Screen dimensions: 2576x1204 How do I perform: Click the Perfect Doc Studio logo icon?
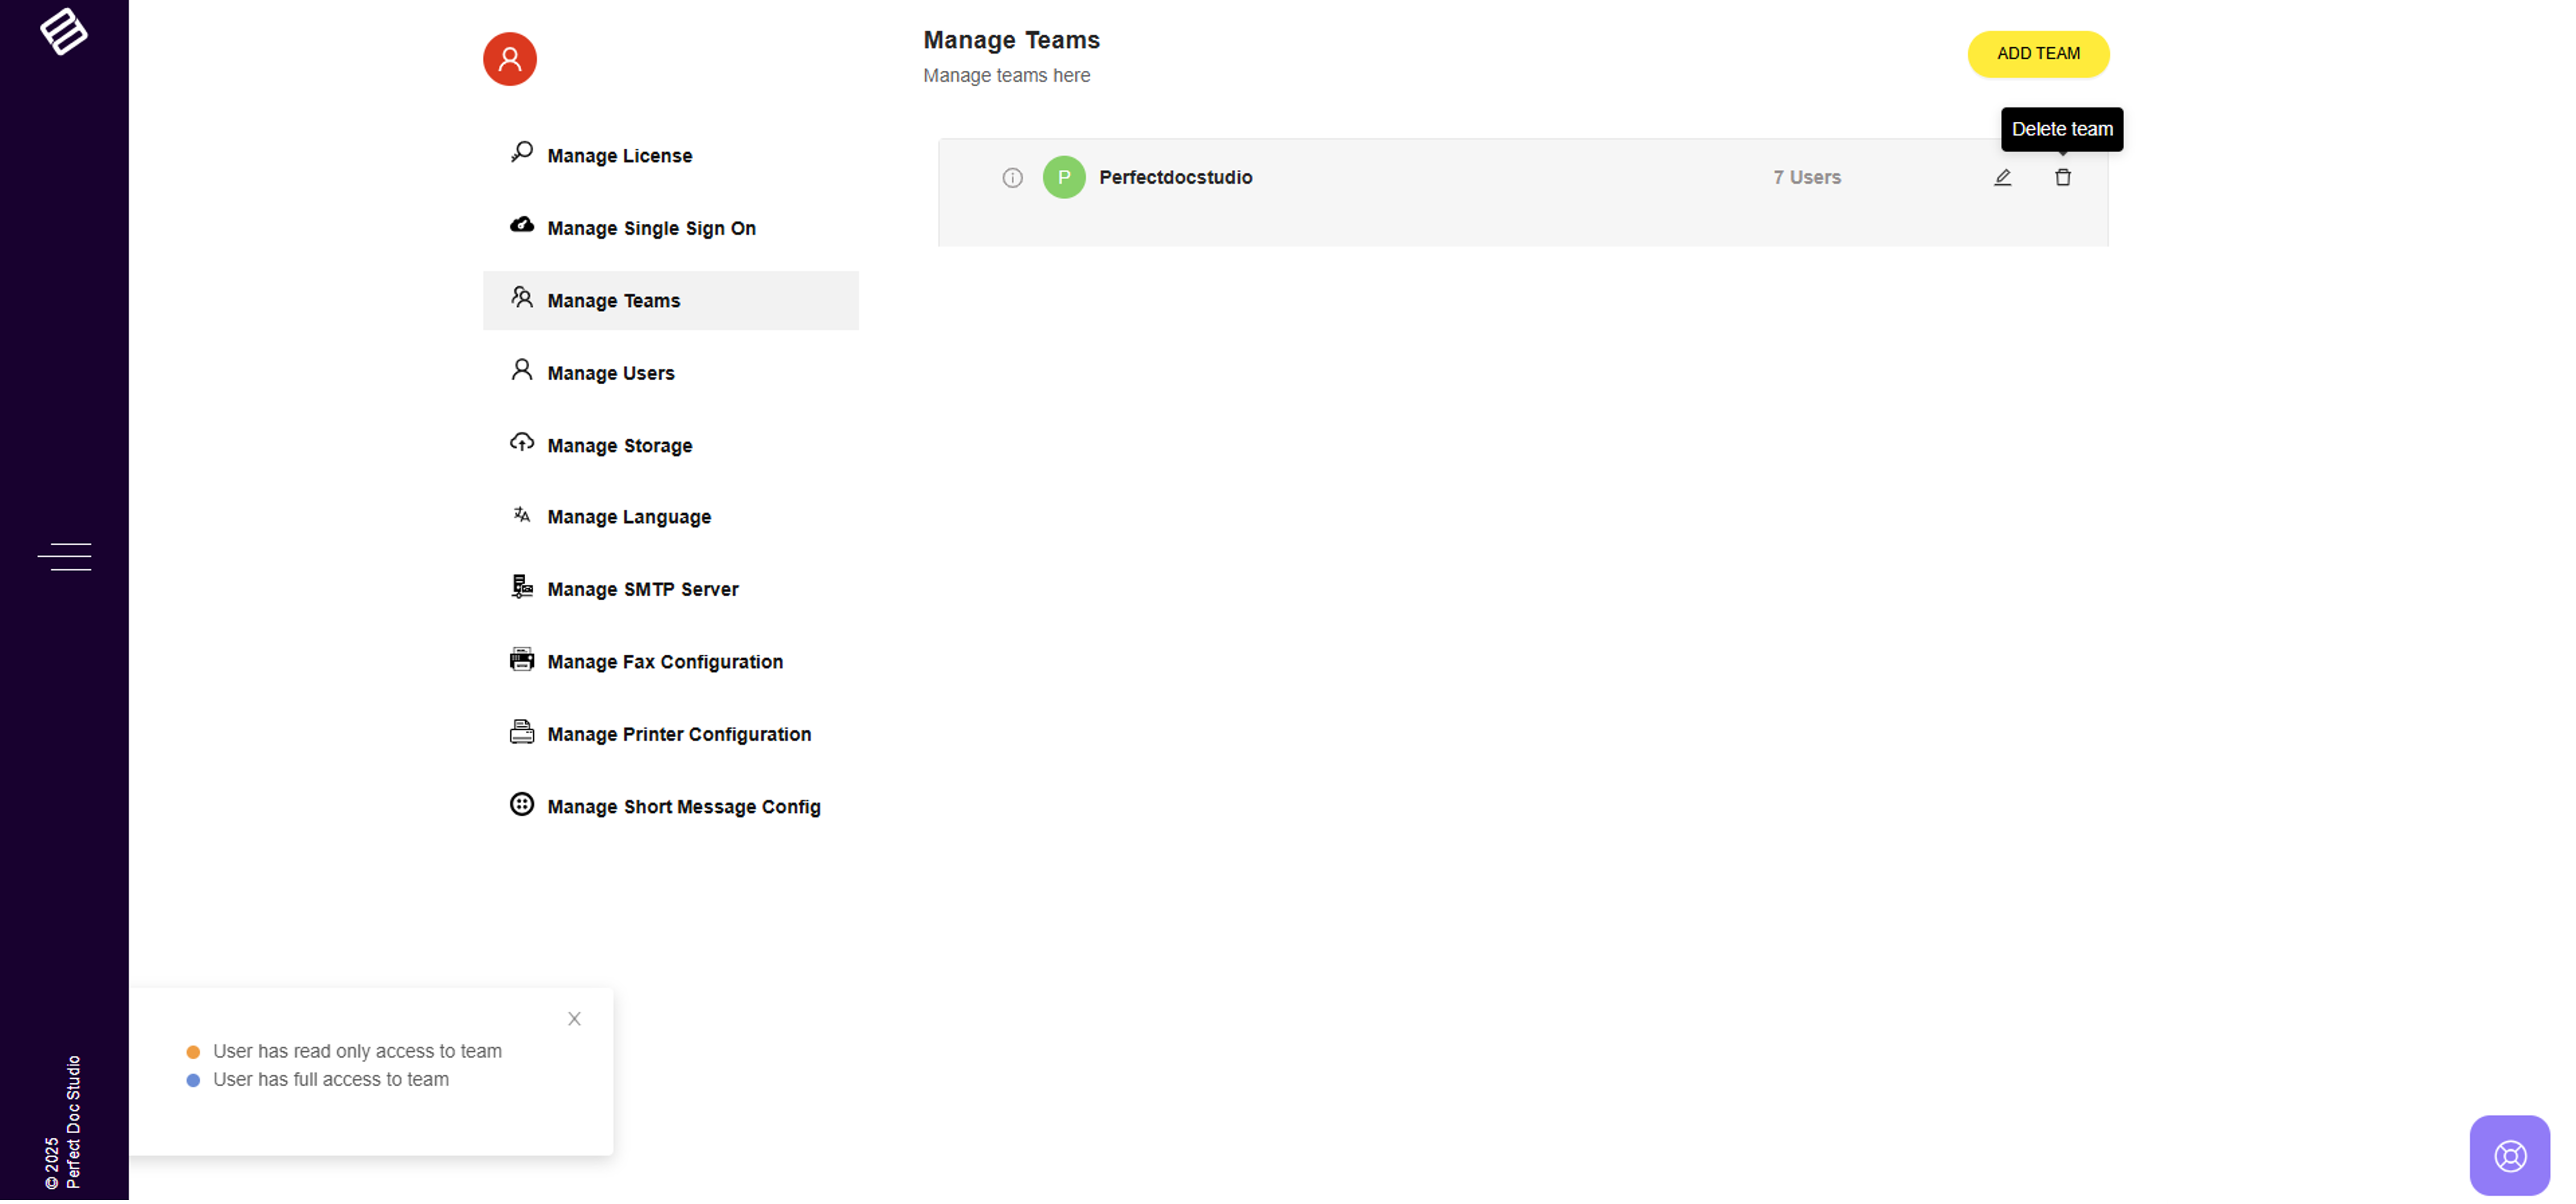pos(64,31)
